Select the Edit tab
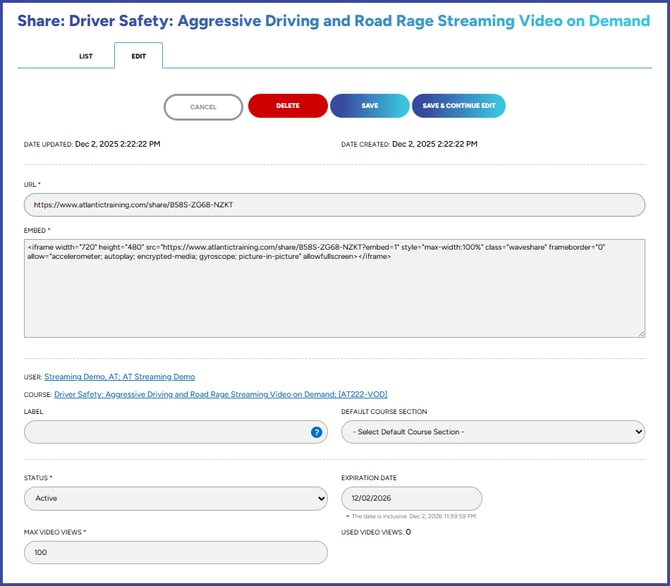Screen dimensions: 670x586 138,56
